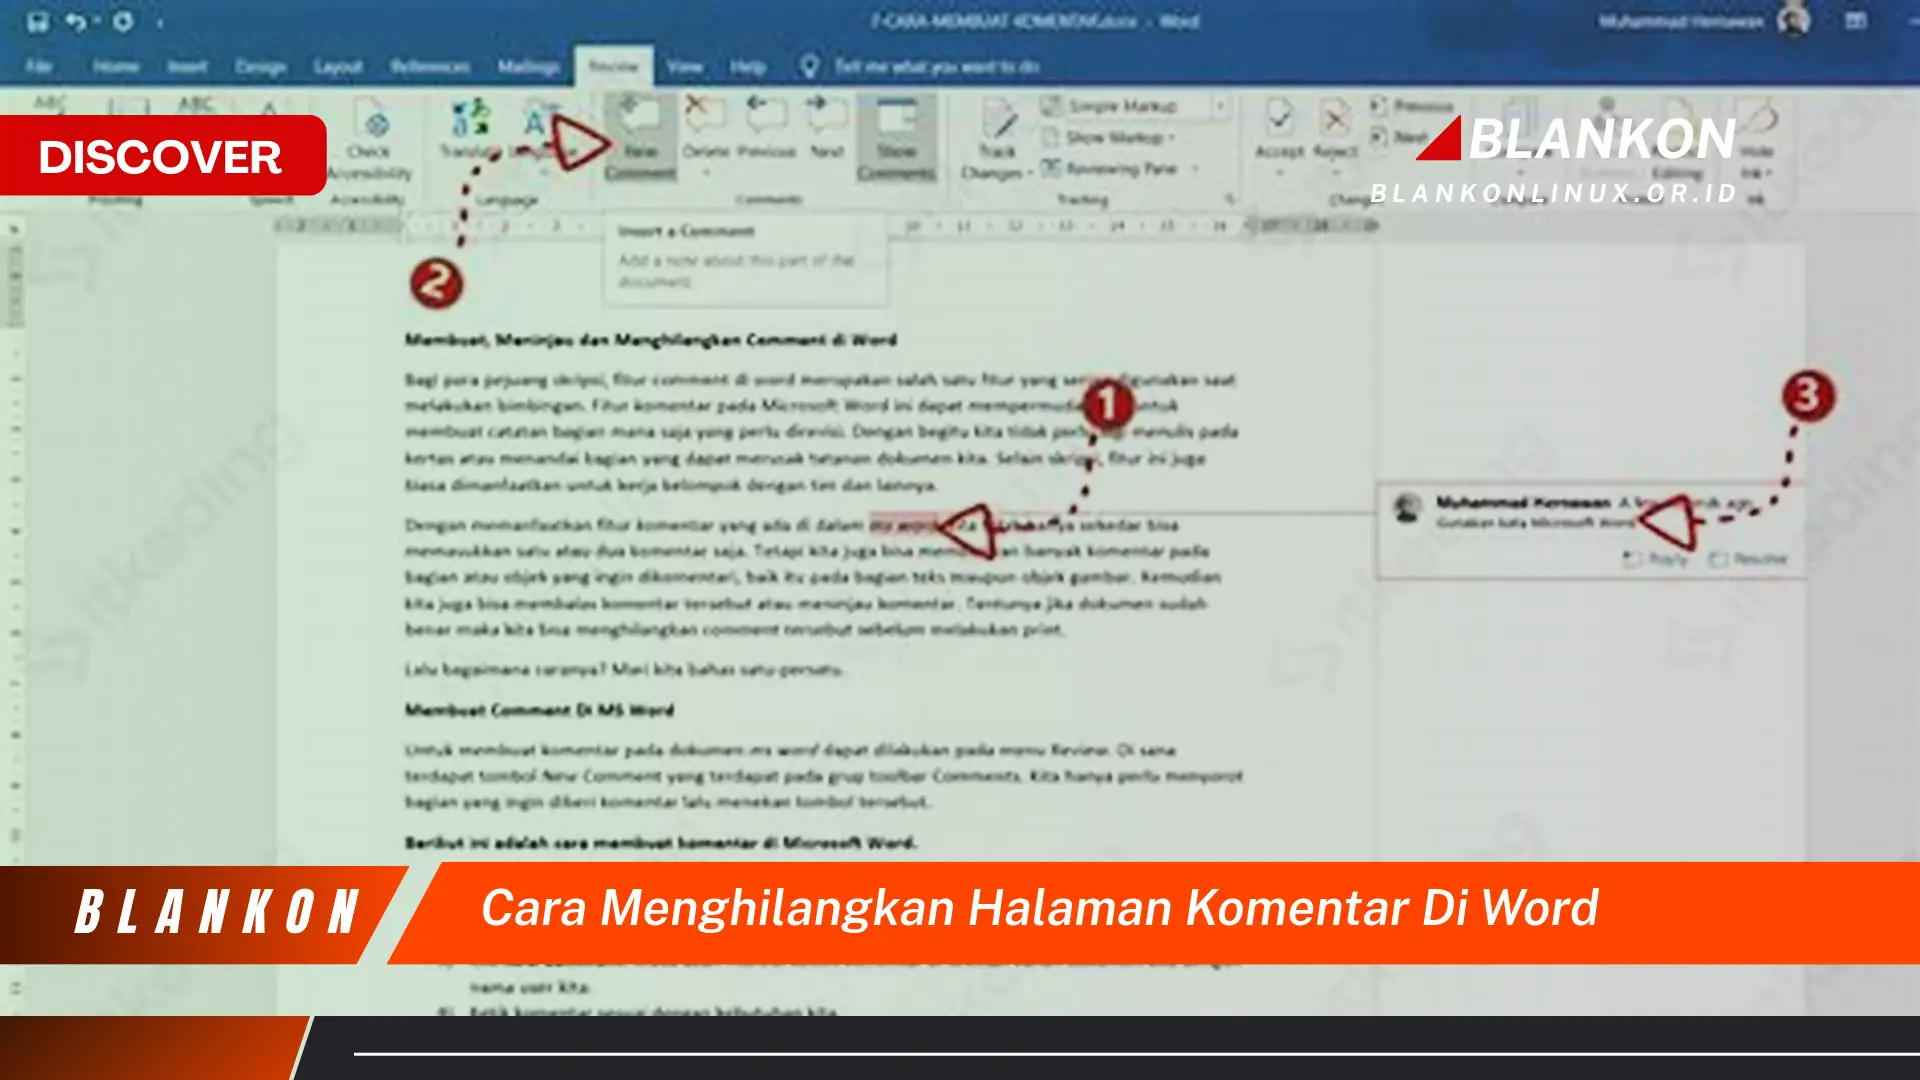Screen dimensions: 1920x1080
Task: Expand the Delete comment dropdown arrow
Action: 706,173
